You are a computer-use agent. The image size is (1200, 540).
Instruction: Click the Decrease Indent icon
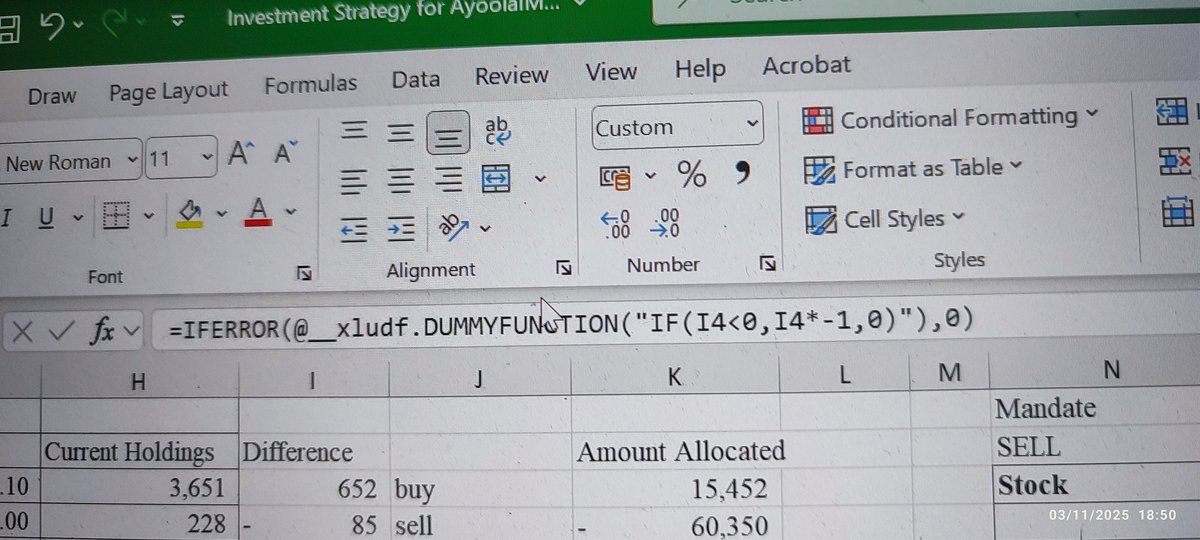coord(353,230)
